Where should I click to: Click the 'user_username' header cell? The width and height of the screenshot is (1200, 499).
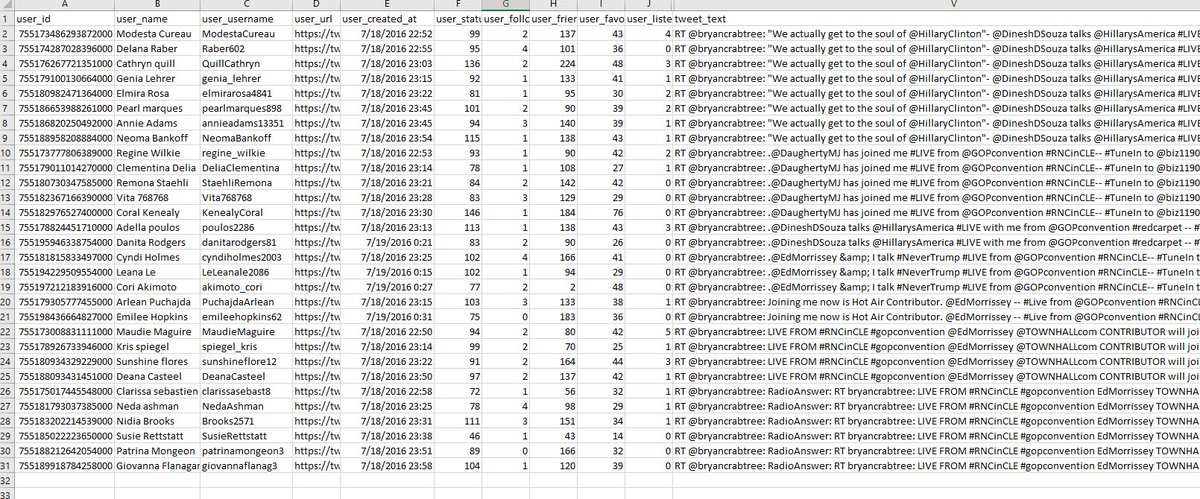(x=245, y=19)
